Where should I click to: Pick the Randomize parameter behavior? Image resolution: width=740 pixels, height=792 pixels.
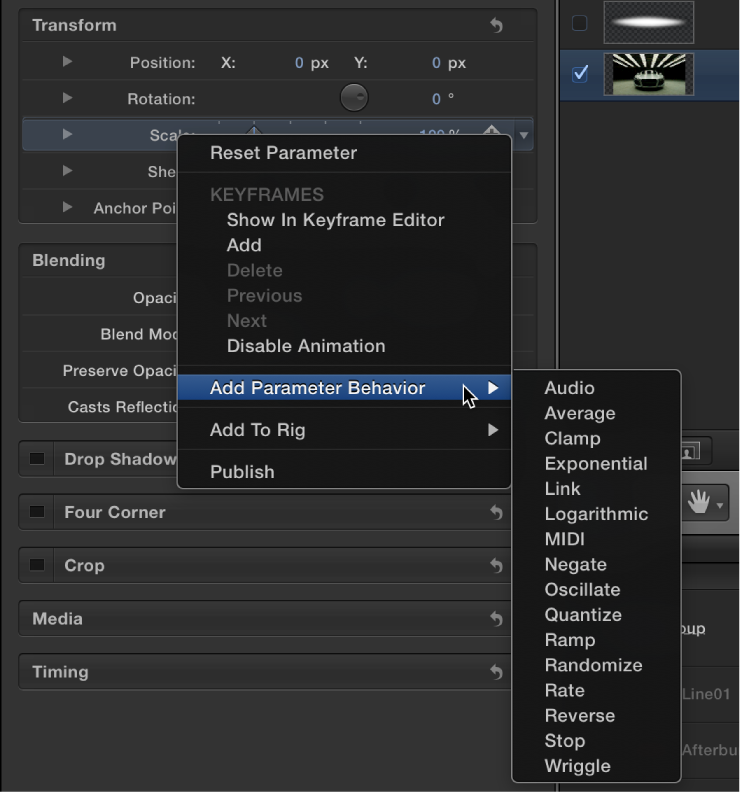tap(596, 665)
